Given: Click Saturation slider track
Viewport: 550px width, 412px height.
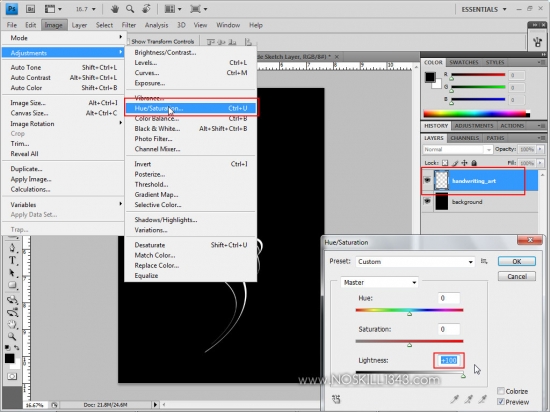Looking at the screenshot, I should 409,341.
